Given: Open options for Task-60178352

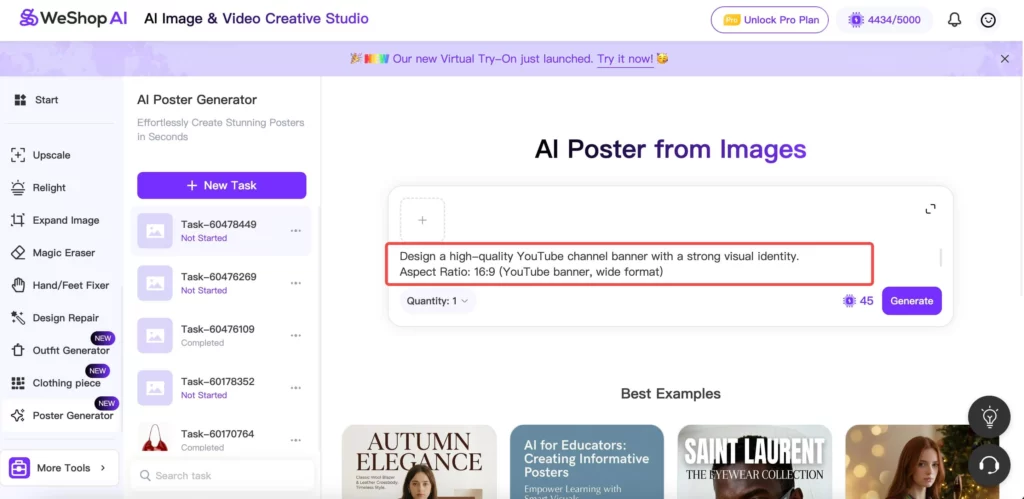Looking at the screenshot, I should click(x=296, y=387).
